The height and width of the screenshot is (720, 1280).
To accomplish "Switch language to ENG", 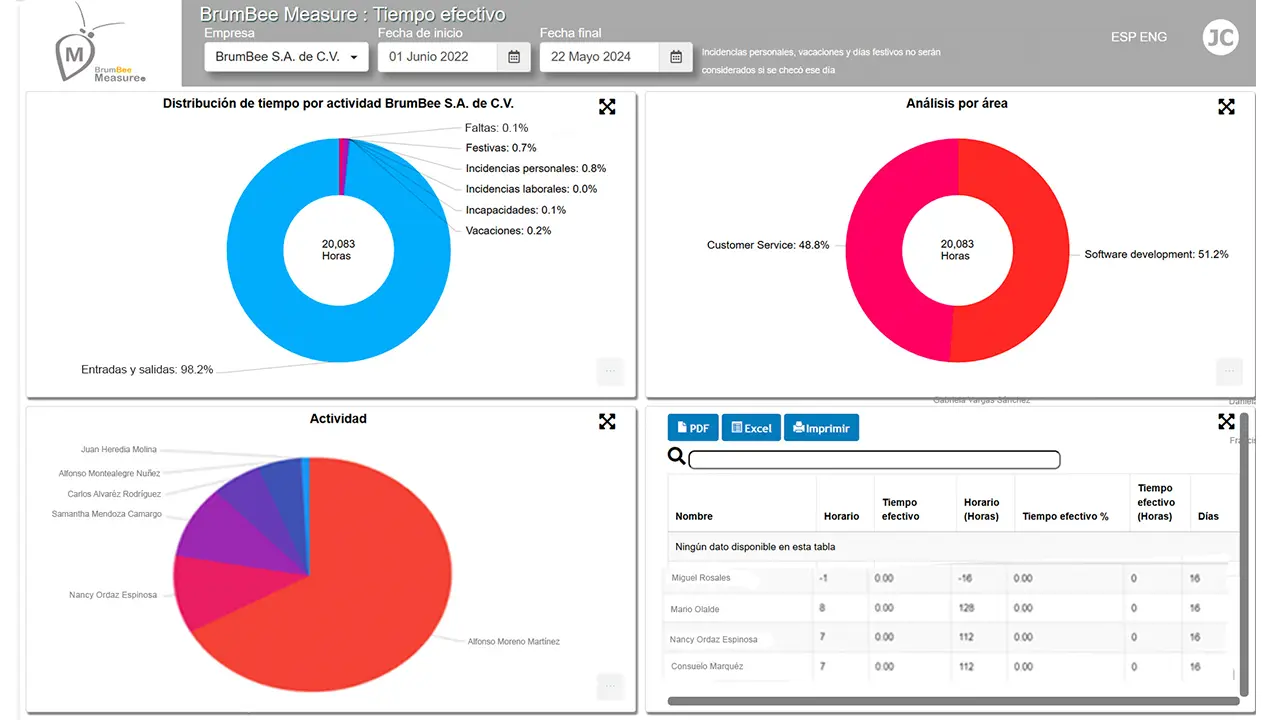I will point(1153,37).
